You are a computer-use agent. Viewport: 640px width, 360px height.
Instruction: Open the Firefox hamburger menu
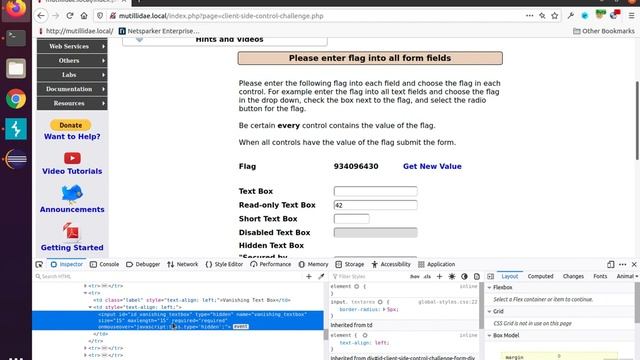(x=631, y=16)
